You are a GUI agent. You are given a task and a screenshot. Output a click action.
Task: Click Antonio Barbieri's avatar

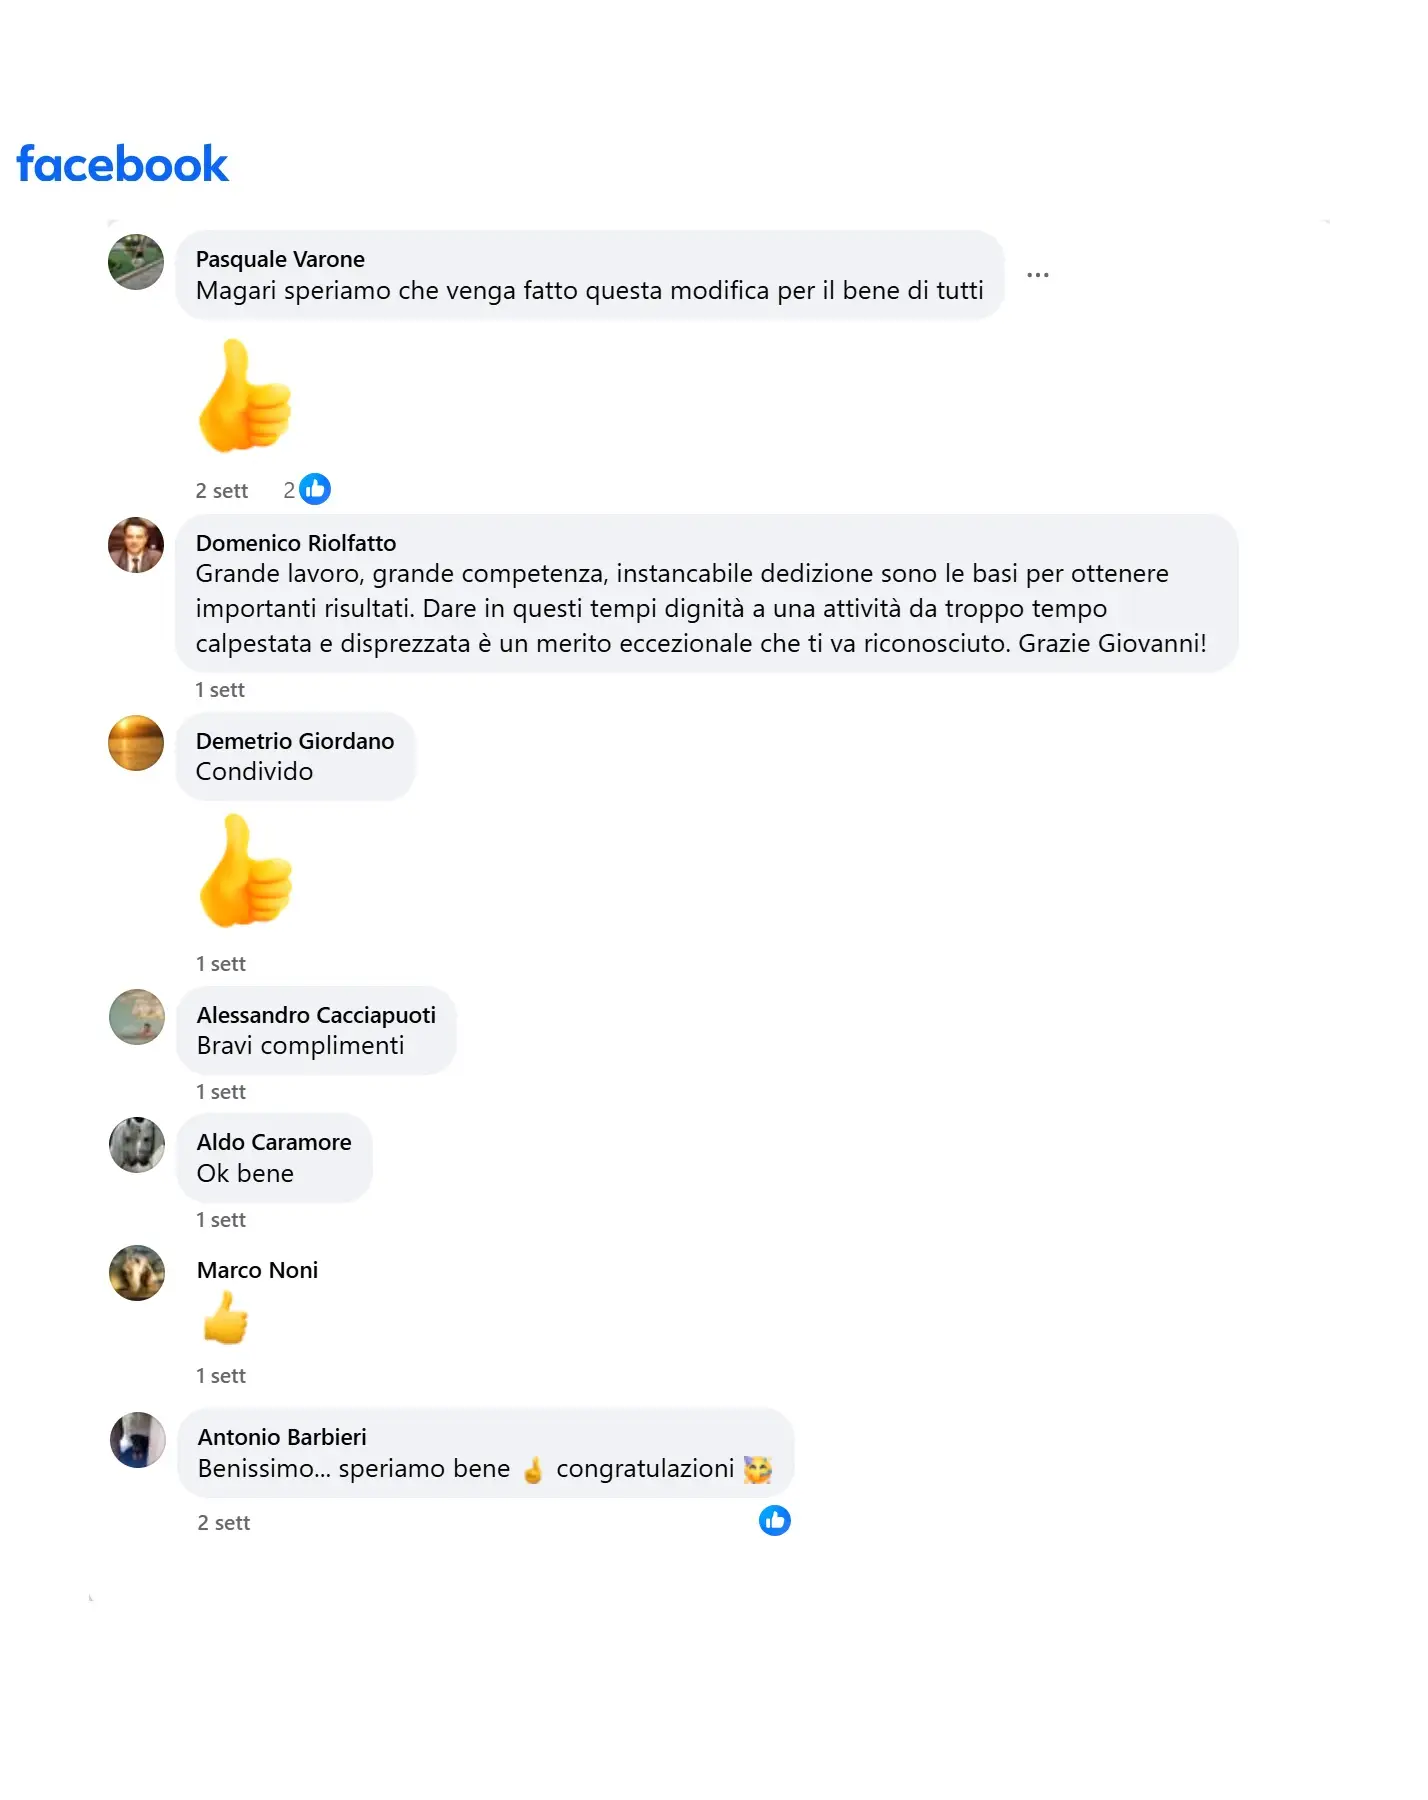click(x=138, y=1440)
